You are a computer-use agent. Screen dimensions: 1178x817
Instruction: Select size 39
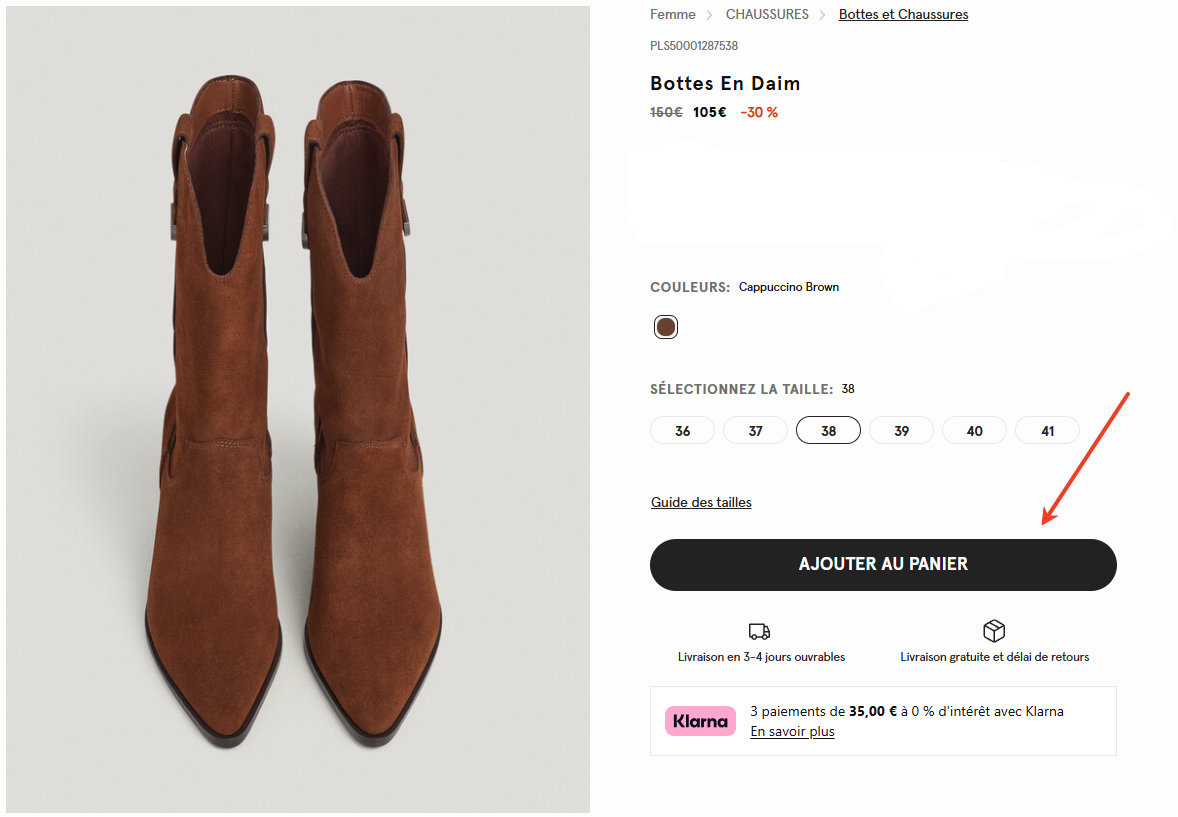(x=901, y=430)
